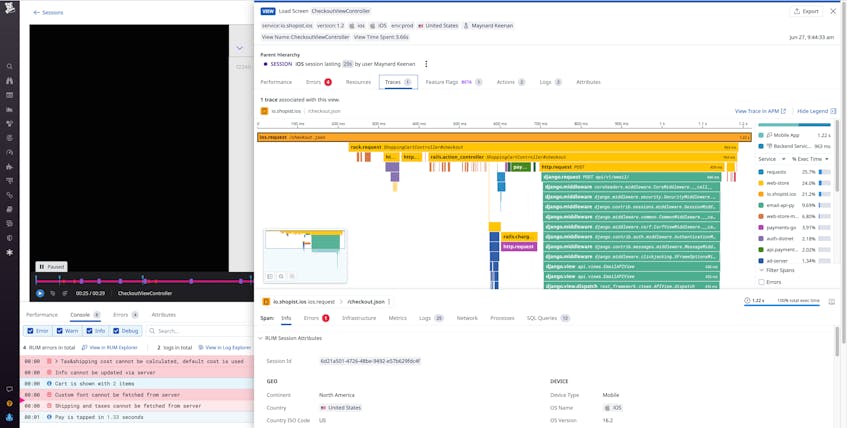
Task: Click into the console Search field
Action: point(198,331)
